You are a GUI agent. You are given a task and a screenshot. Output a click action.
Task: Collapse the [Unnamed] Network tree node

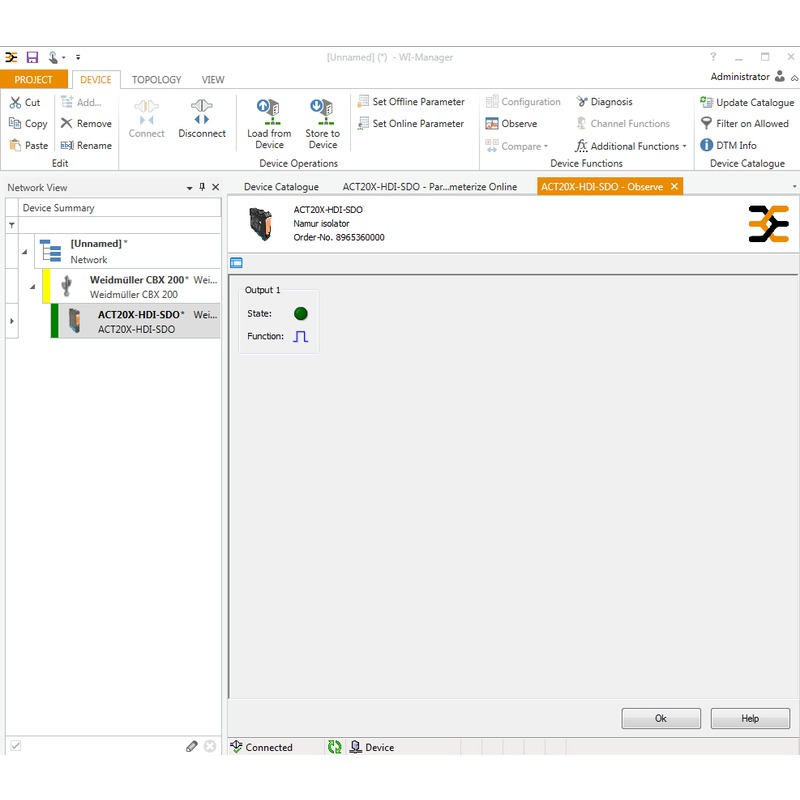(24, 252)
